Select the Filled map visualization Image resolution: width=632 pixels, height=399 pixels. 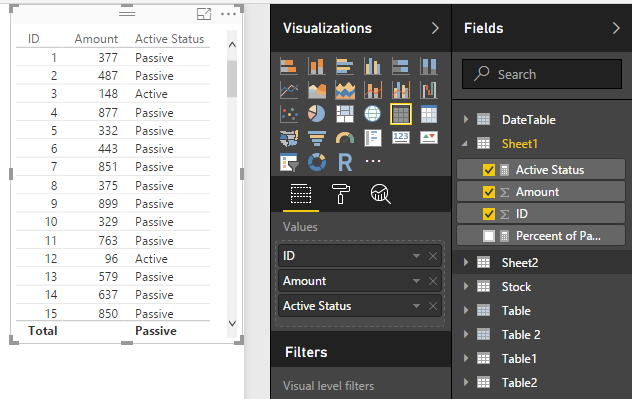coord(289,138)
